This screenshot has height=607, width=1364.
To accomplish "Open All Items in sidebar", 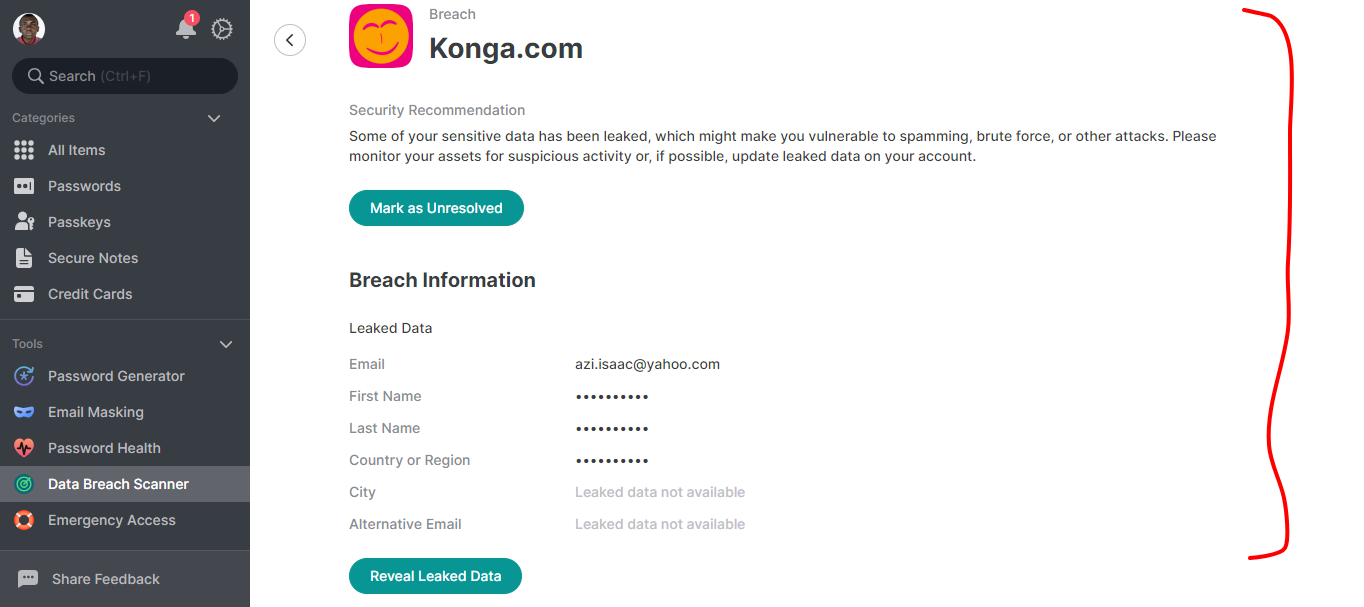I will [76, 150].
